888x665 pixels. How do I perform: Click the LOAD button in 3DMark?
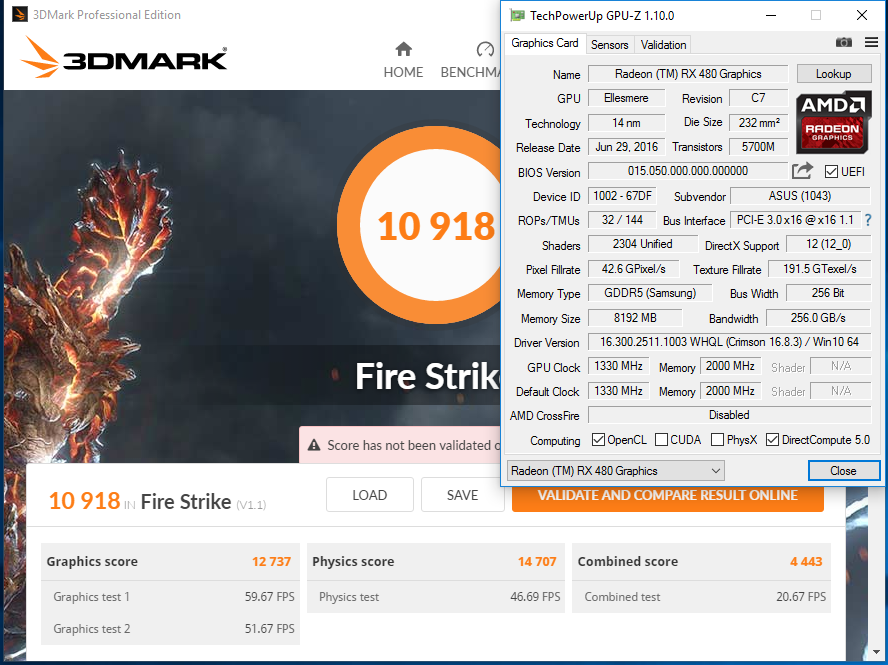[370, 495]
